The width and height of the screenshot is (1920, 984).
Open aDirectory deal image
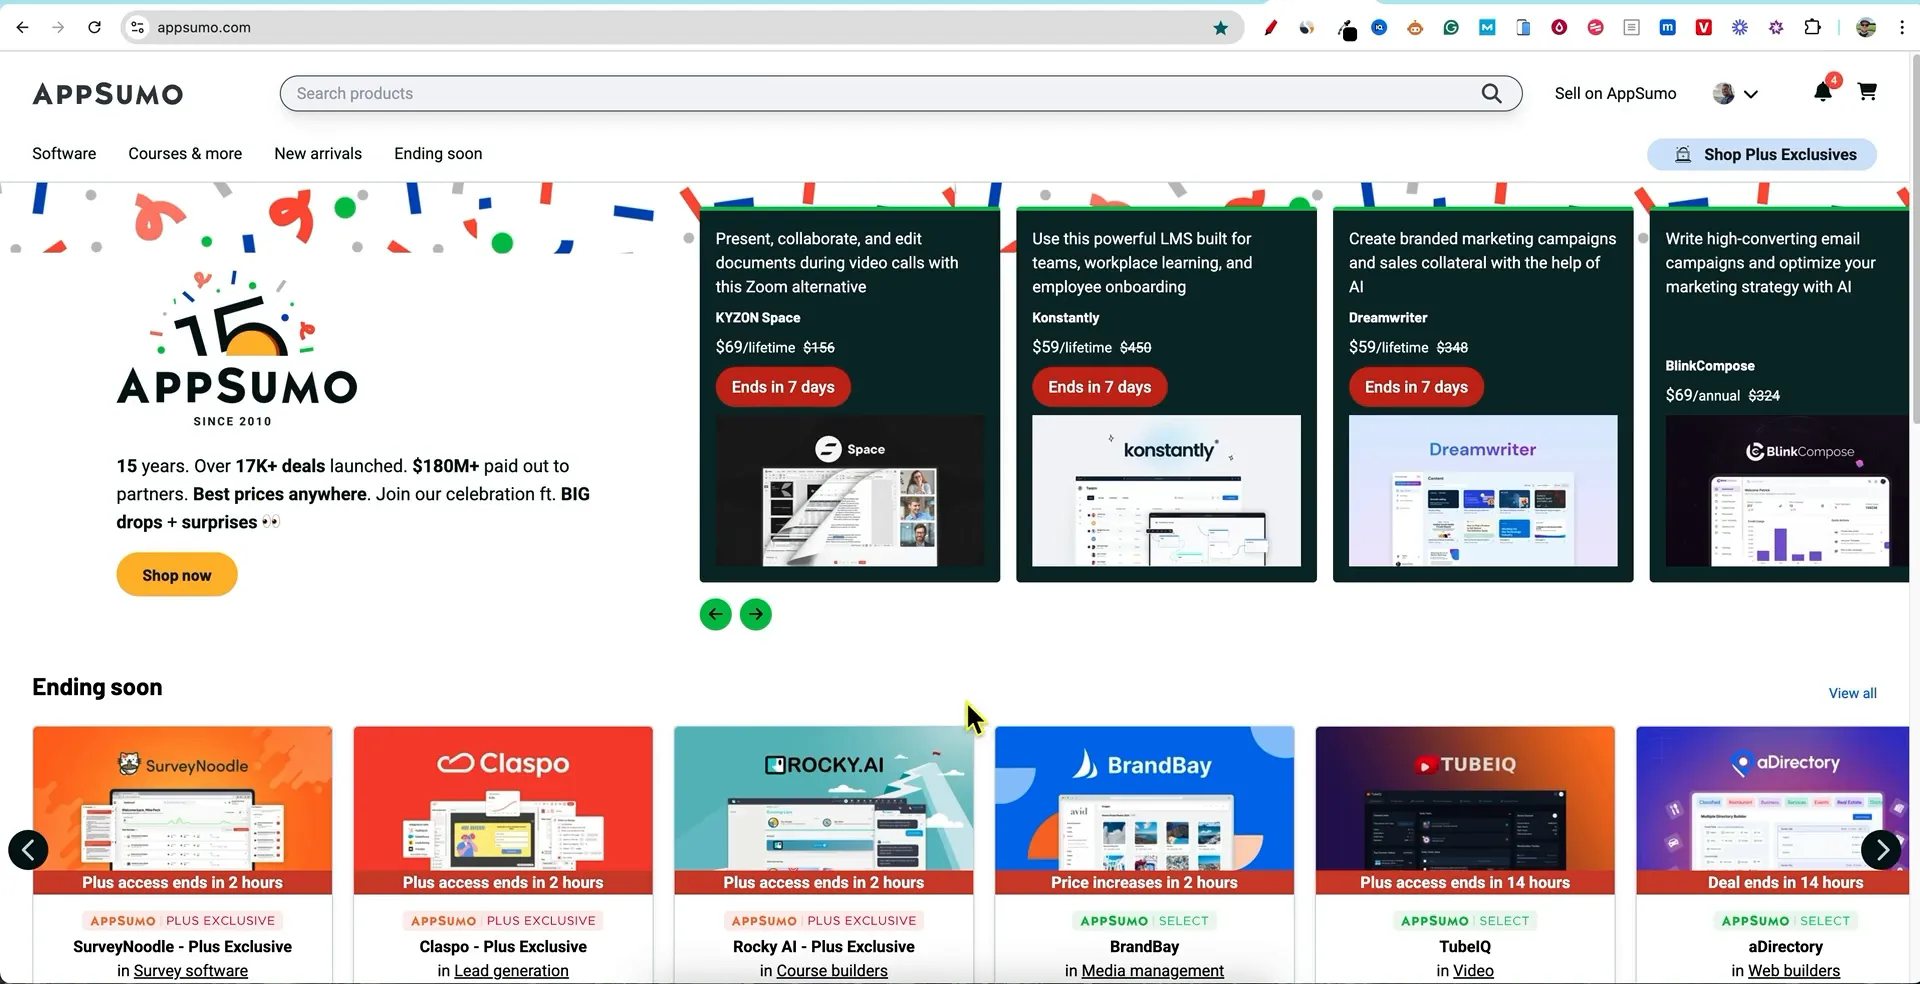pyautogui.click(x=1773, y=810)
